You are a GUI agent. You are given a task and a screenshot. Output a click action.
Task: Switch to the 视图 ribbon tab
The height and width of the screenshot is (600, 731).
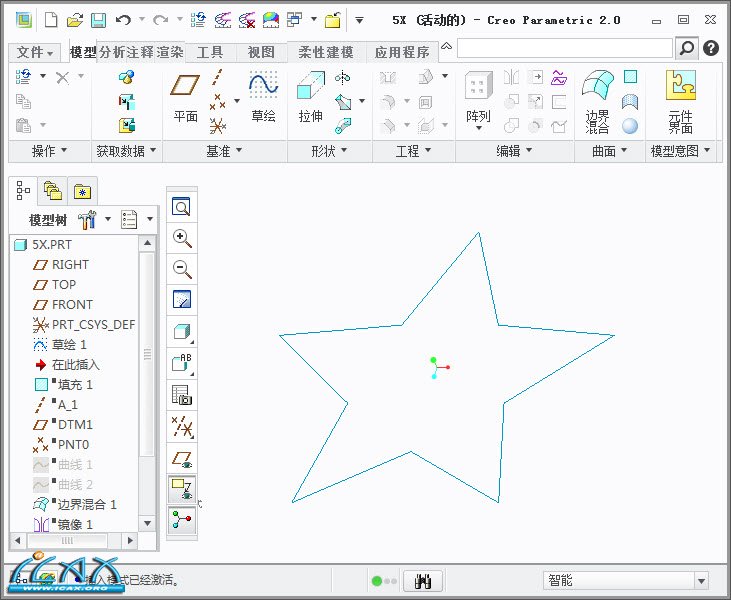[x=261, y=53]
